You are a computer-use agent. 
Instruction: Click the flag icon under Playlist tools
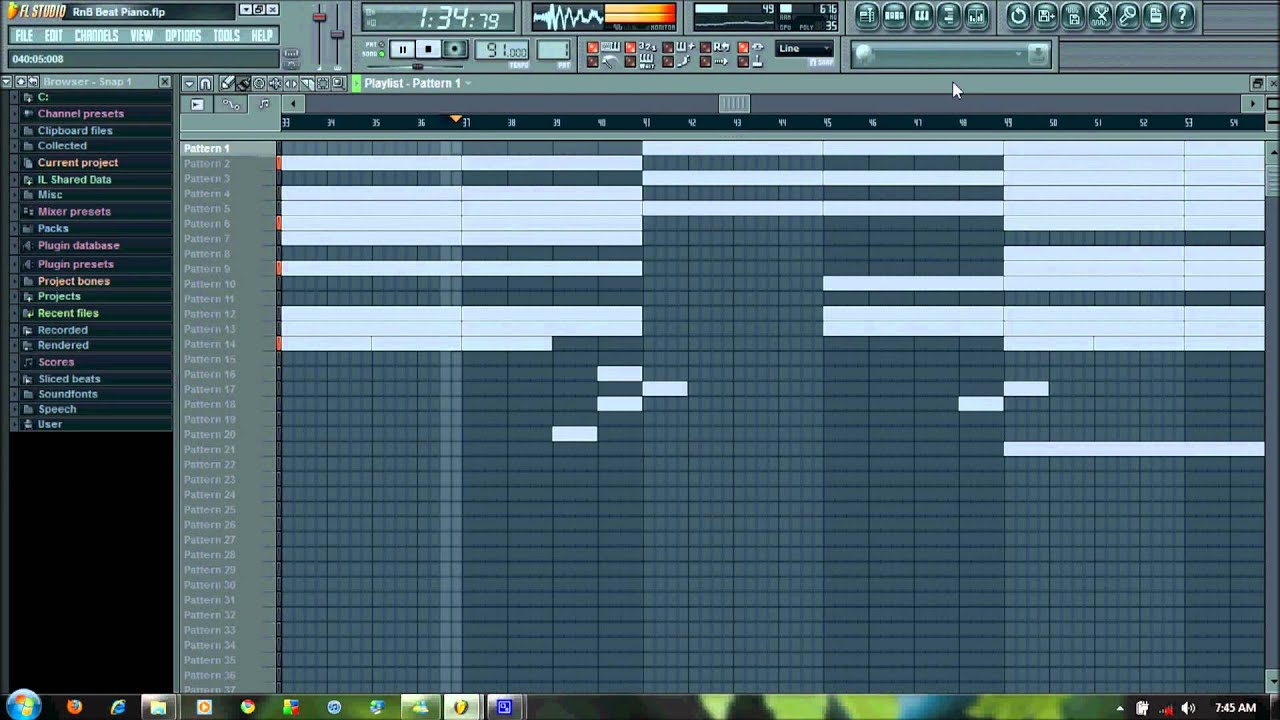click(x=197, y=104)
